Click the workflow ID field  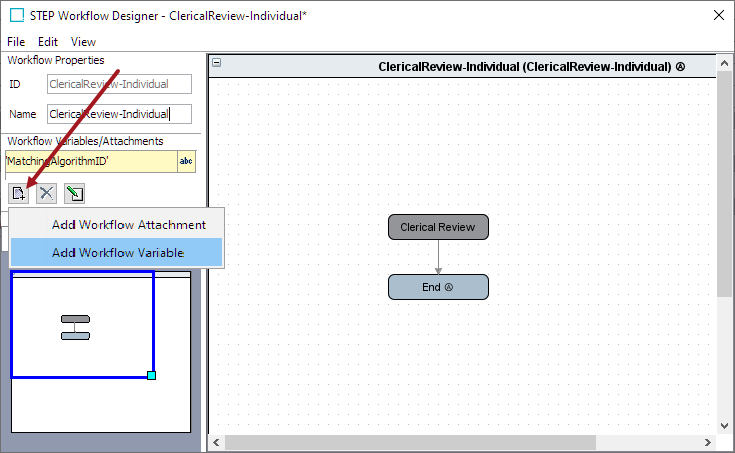click(121, 85)
